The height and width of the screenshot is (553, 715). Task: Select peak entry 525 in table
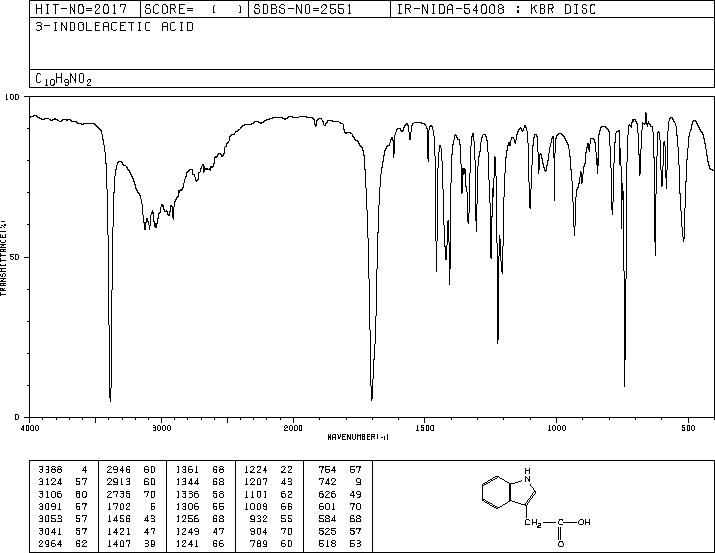coord(340,532)
